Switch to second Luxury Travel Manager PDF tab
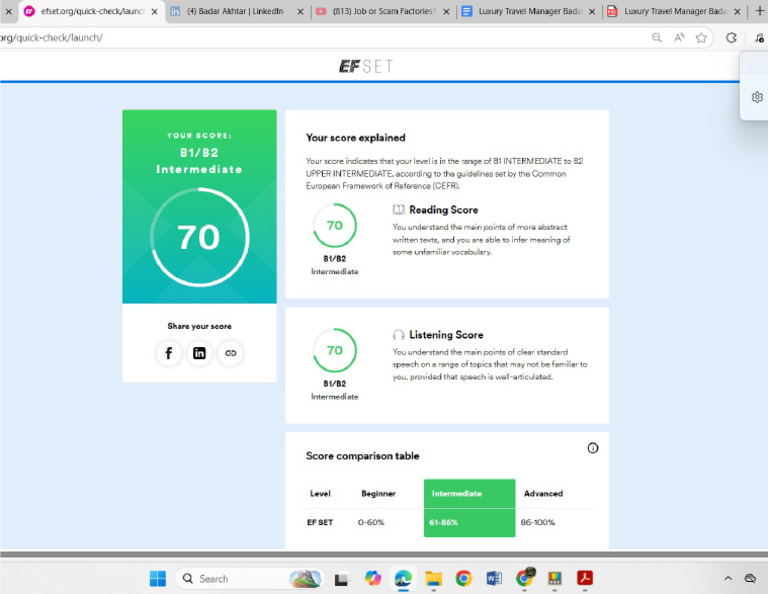768x594 pixels. click(674, 11)
